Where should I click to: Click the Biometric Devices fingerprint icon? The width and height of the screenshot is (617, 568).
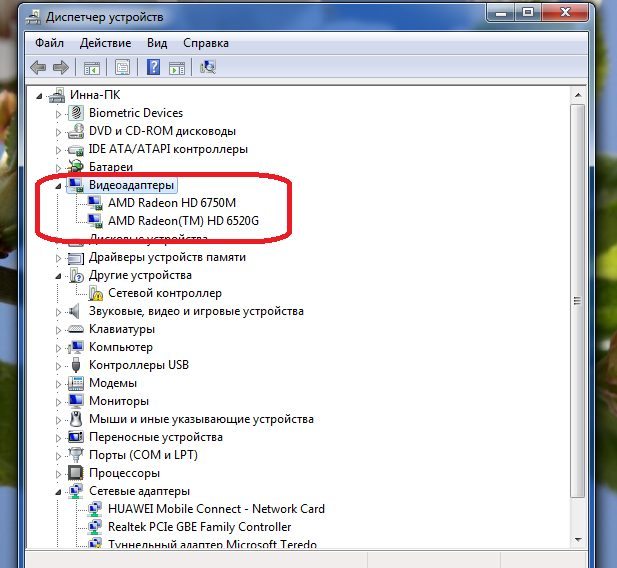point(75,113)
